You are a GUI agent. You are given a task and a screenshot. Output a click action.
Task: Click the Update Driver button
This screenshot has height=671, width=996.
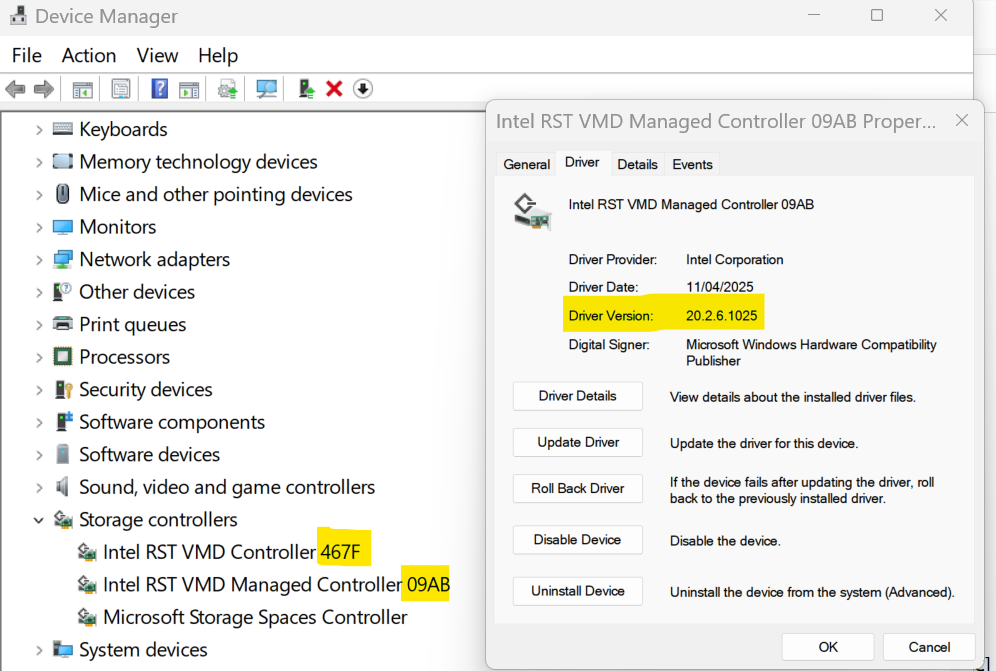(x=577, y=442)
